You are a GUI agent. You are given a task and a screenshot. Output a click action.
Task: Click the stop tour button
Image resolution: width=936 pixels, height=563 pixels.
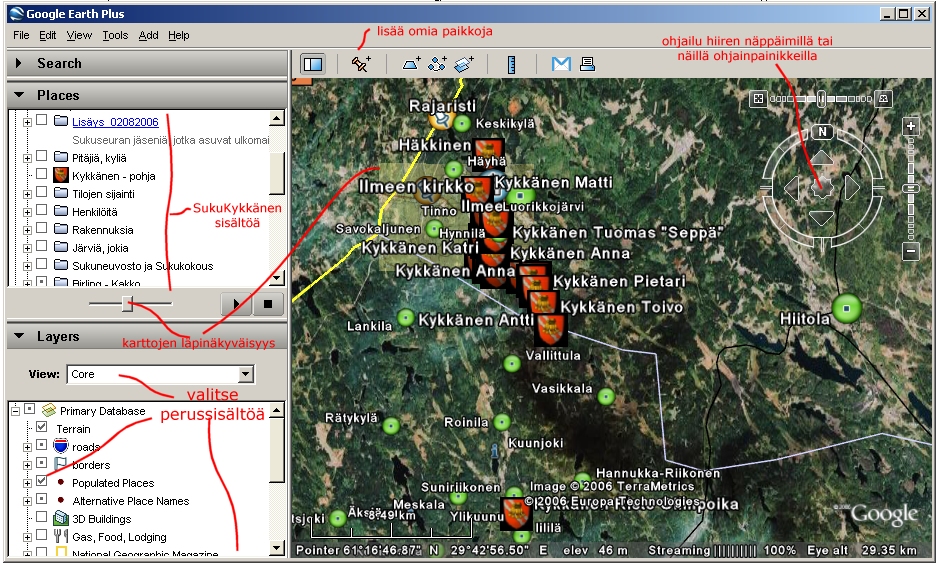(x=268, y=304)
